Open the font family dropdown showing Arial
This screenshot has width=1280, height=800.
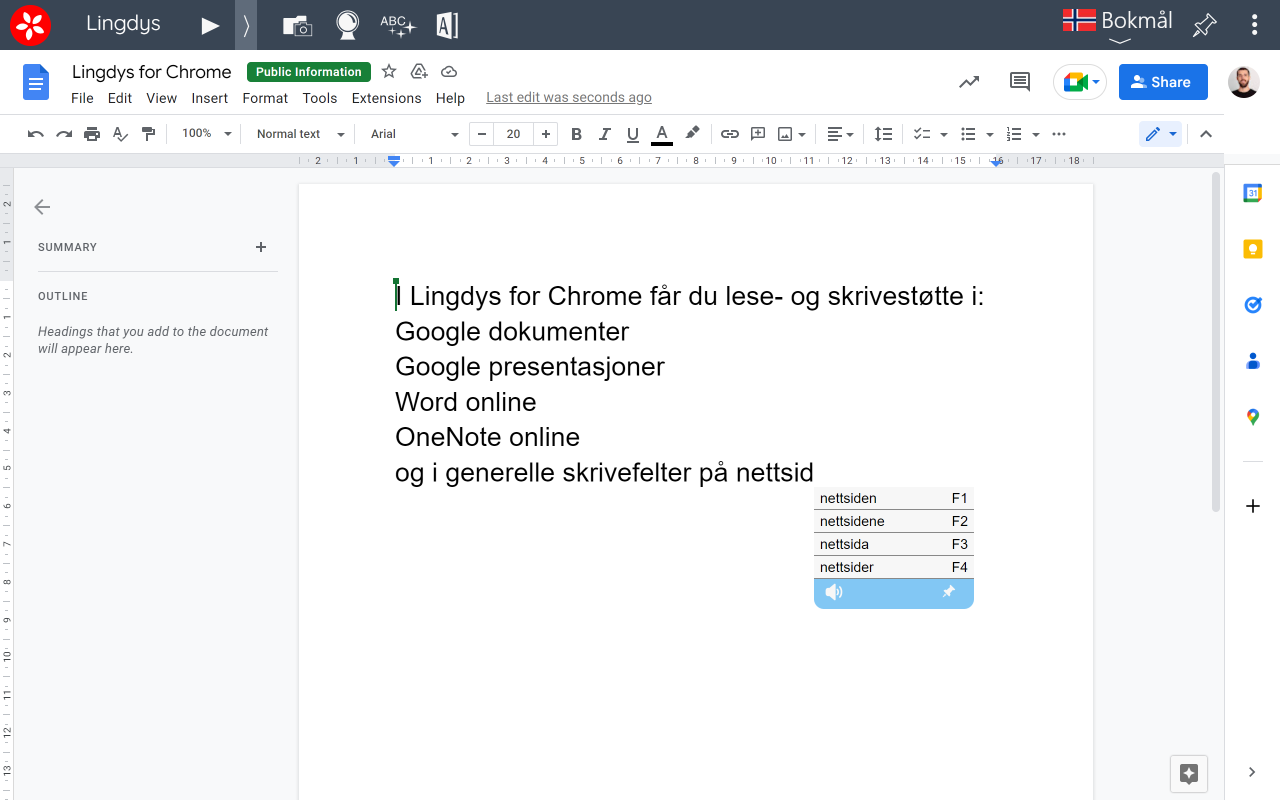click(410, 133)
